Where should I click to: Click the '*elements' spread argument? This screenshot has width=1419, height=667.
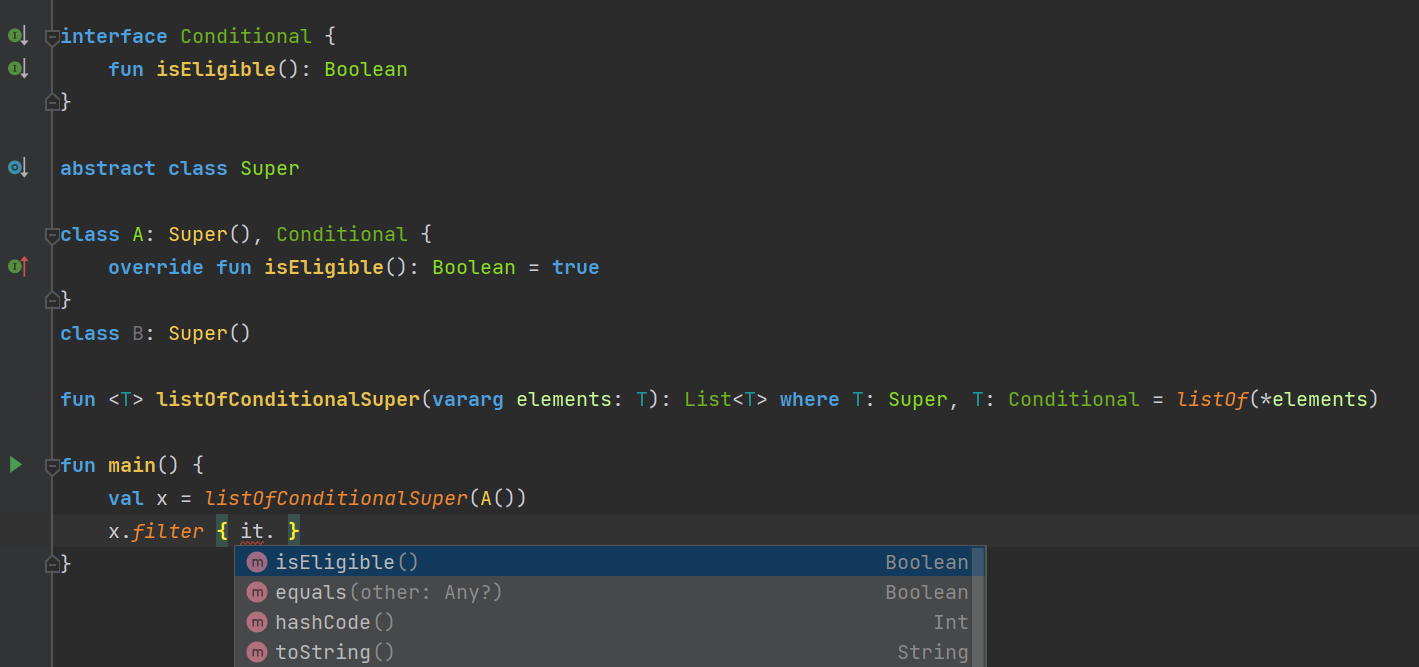[1314, 399]
